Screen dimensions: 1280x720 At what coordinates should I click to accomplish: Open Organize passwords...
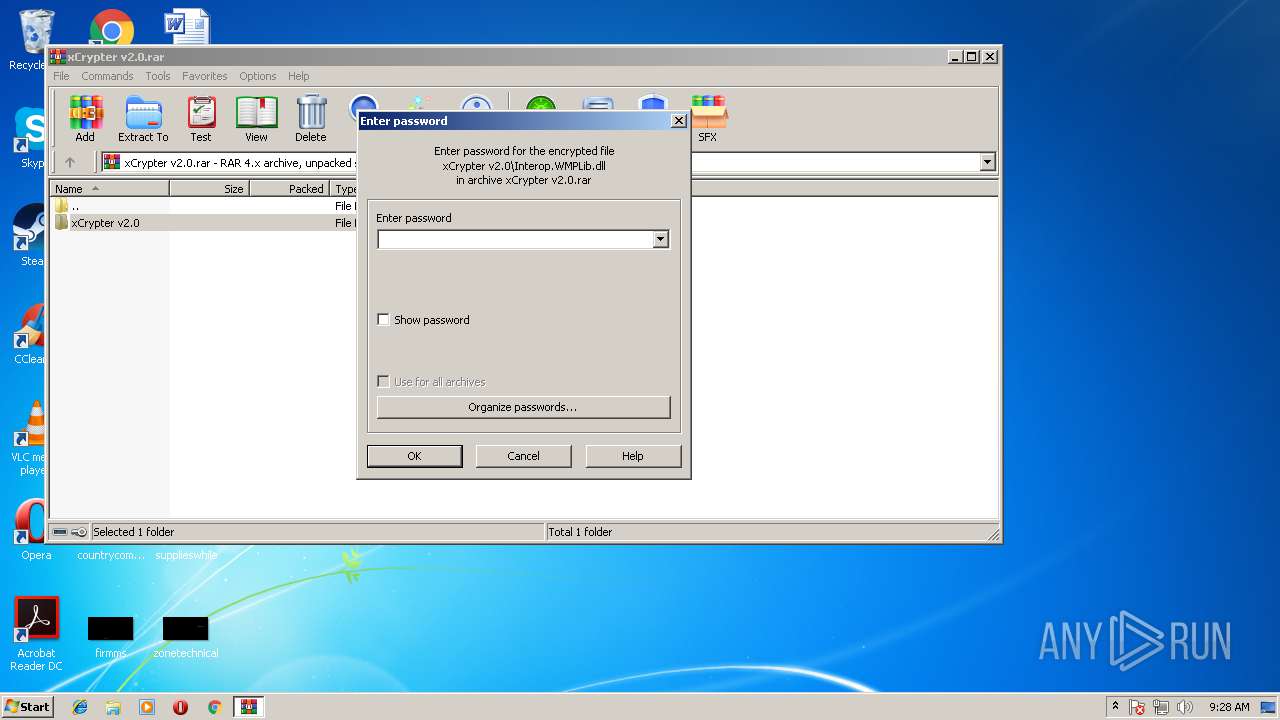point(523,407)
